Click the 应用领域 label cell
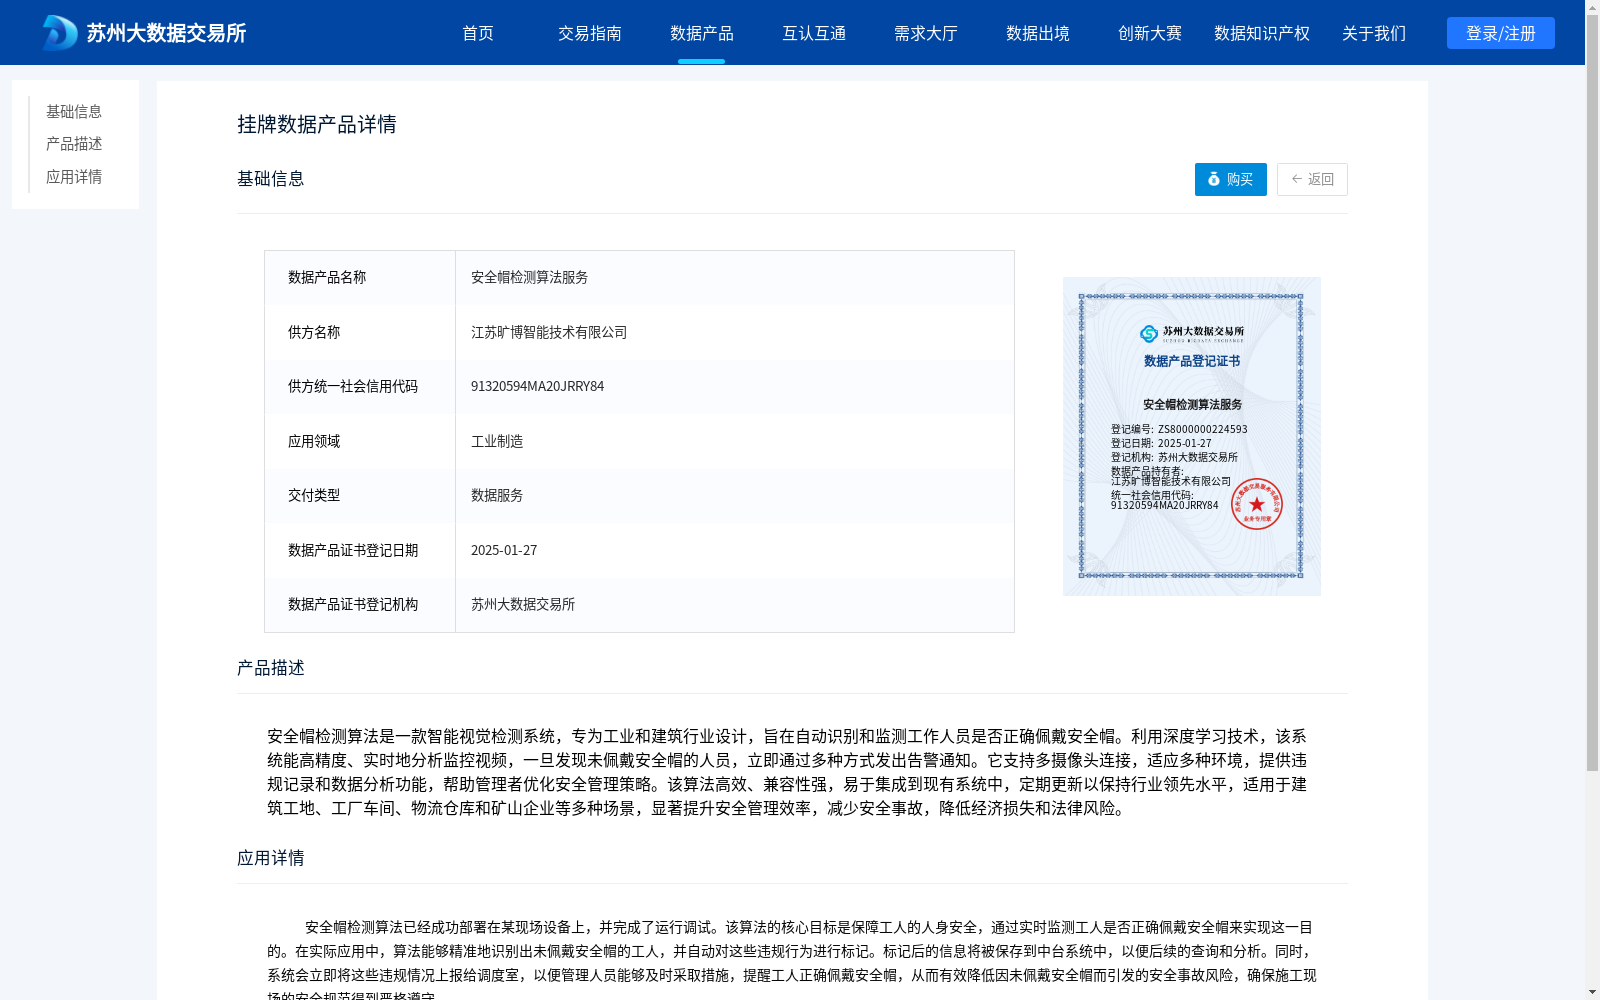 [360, 441]
